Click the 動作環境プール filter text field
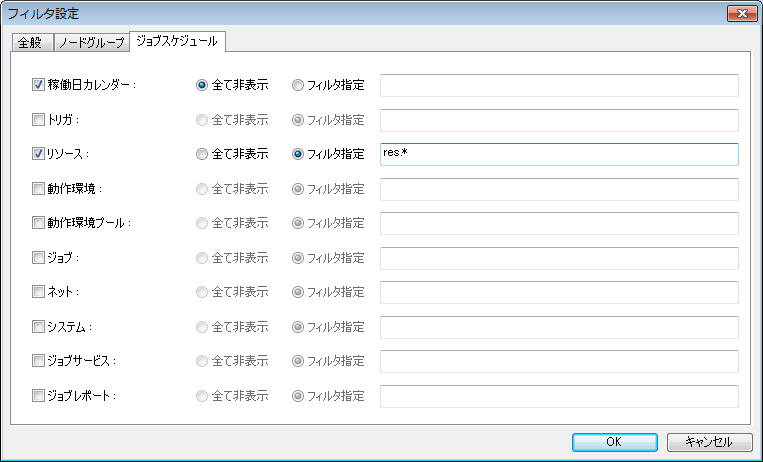Screen dimensions: 763x462 click(x=559, y=223)
